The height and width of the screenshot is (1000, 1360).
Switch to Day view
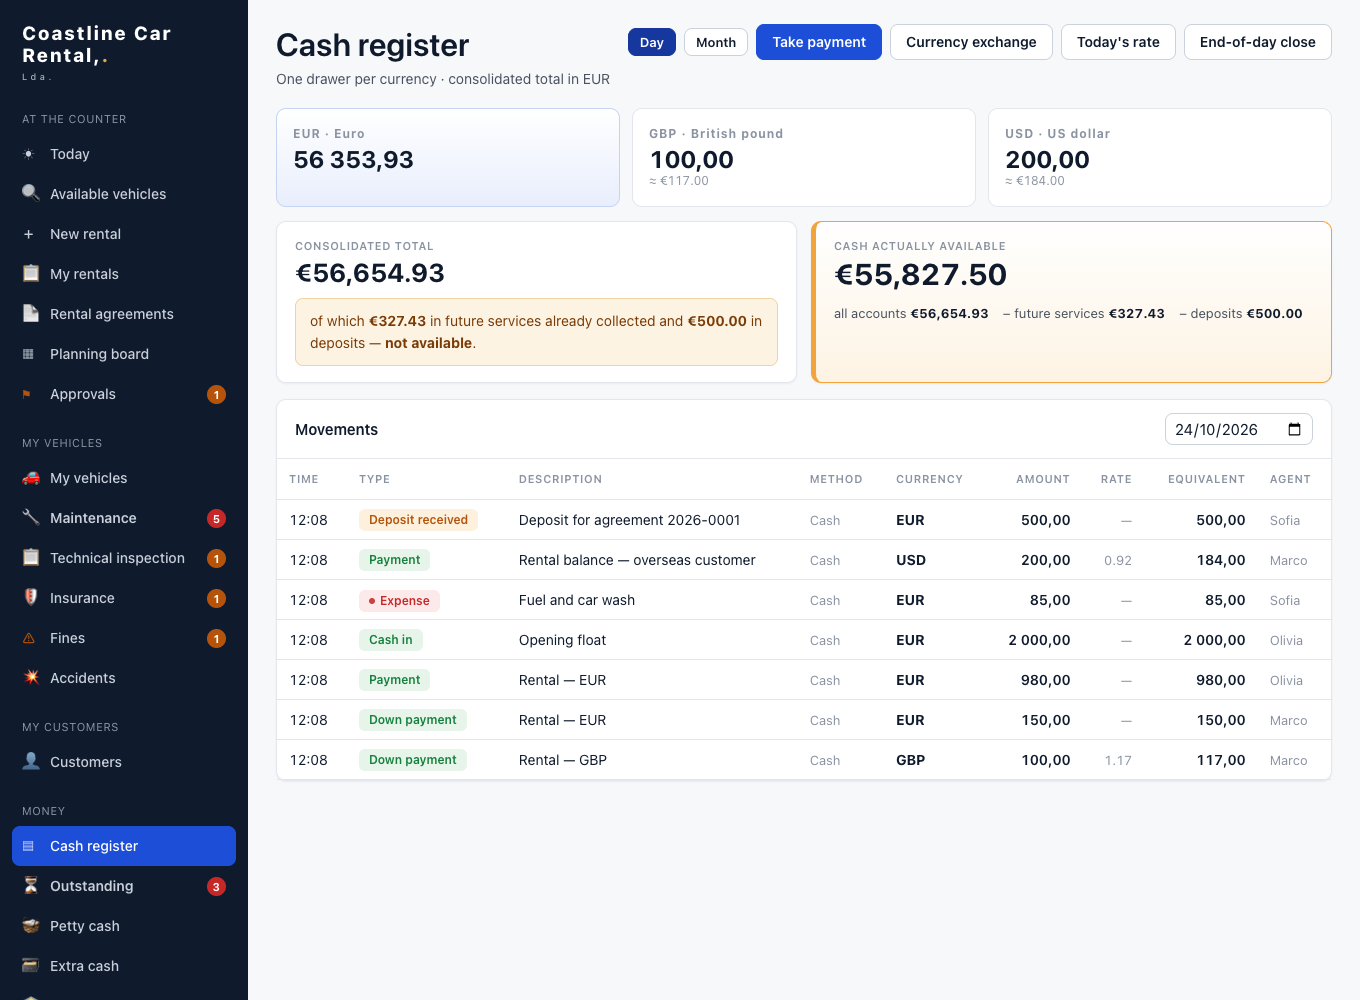[652, 42]
